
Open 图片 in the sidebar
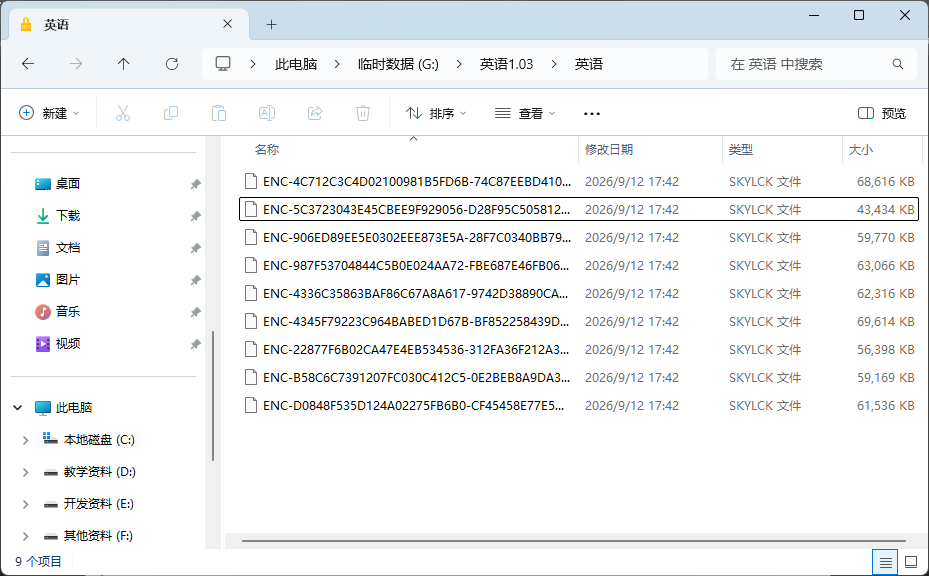[x=68, y=280]
